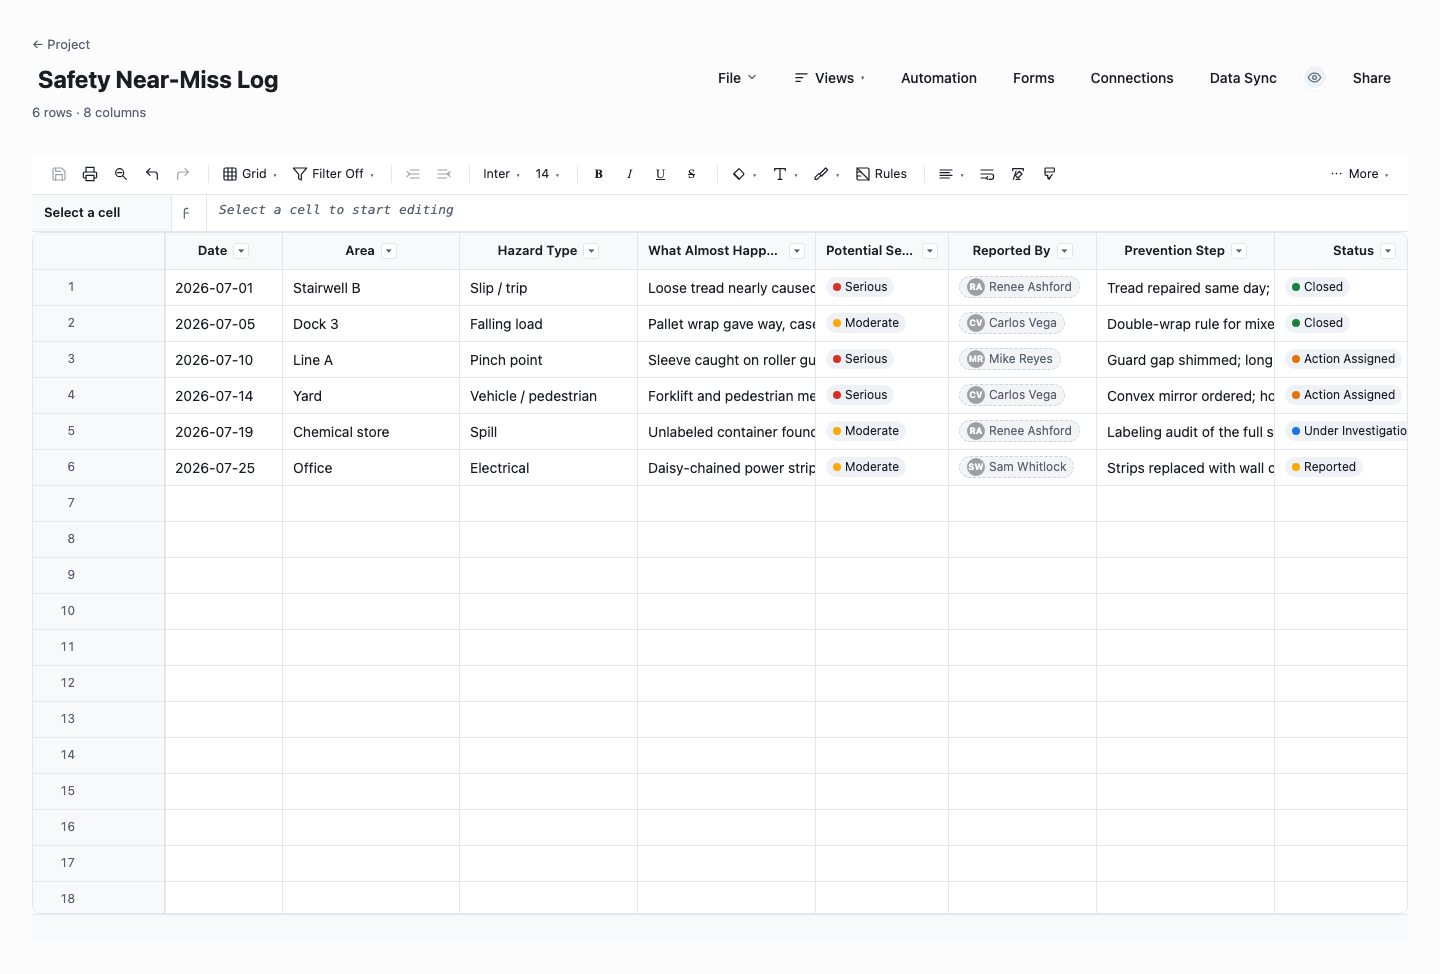Screen dimensions: 1440x974
Task: Toggle italic formatting
Action: tap(630, 174)
